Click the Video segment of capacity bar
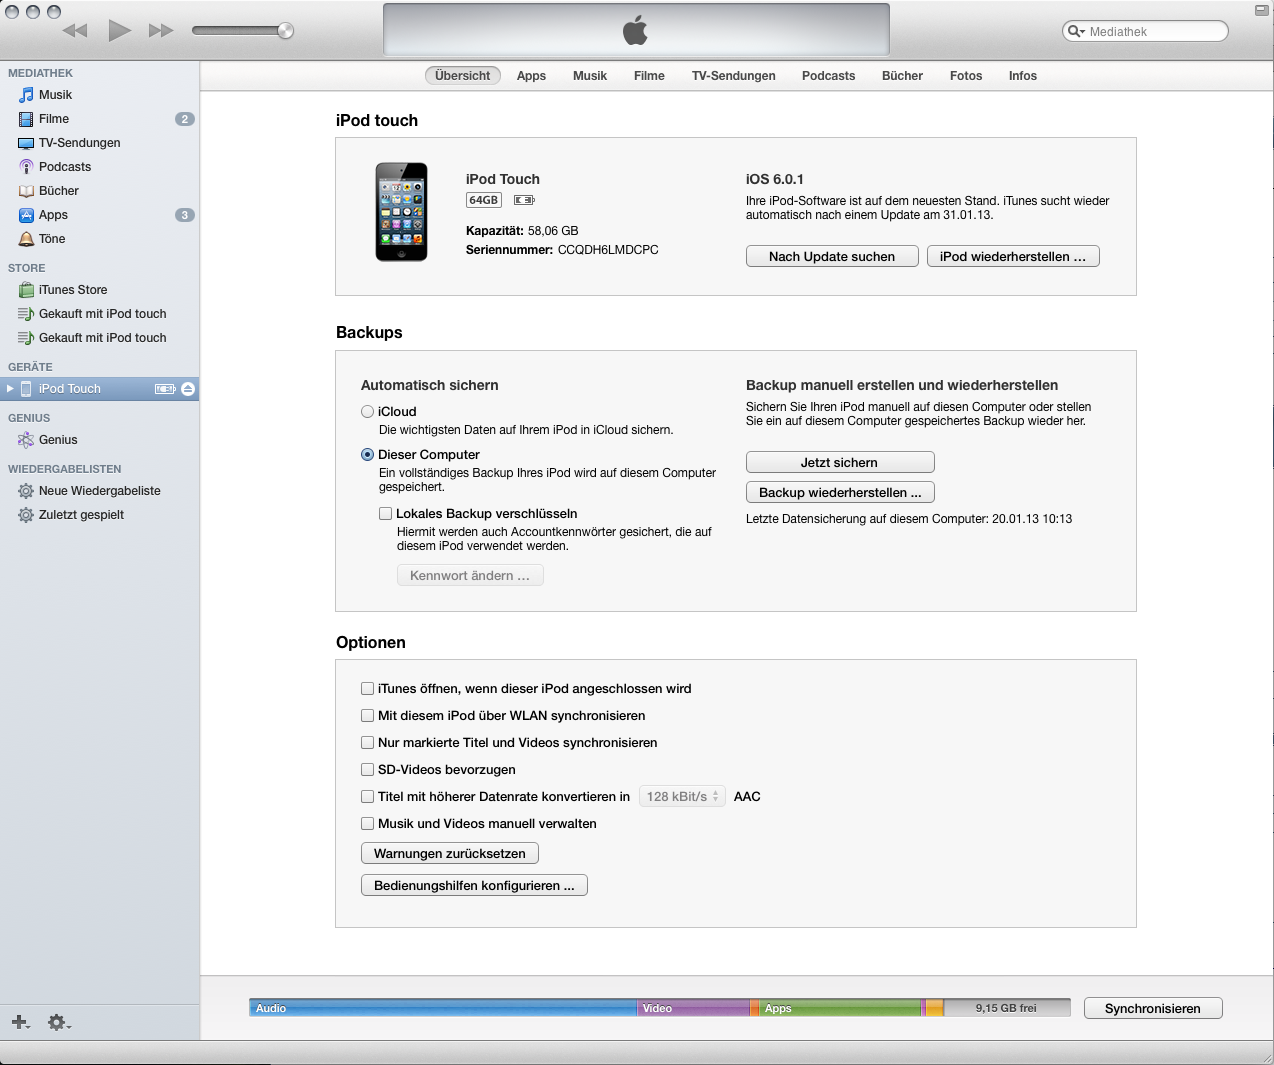Image resolution: width=1274 pixels, height=1065 pixels. [x=693, y=1008]
